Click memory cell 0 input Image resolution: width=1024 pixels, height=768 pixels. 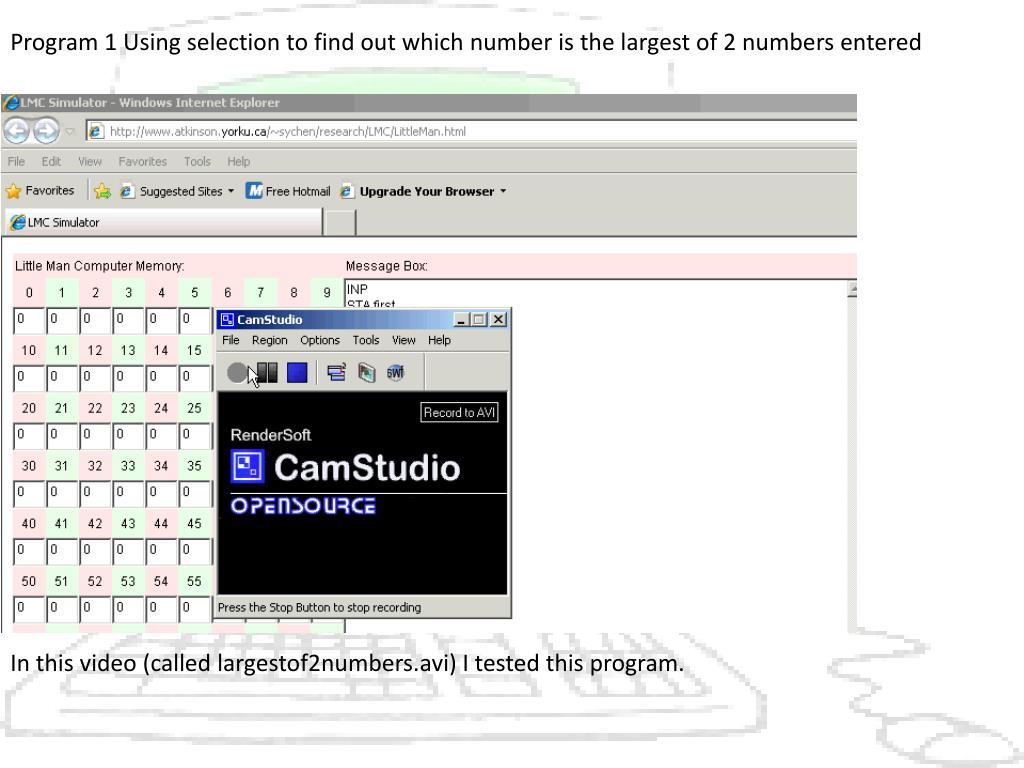(29, 320)
